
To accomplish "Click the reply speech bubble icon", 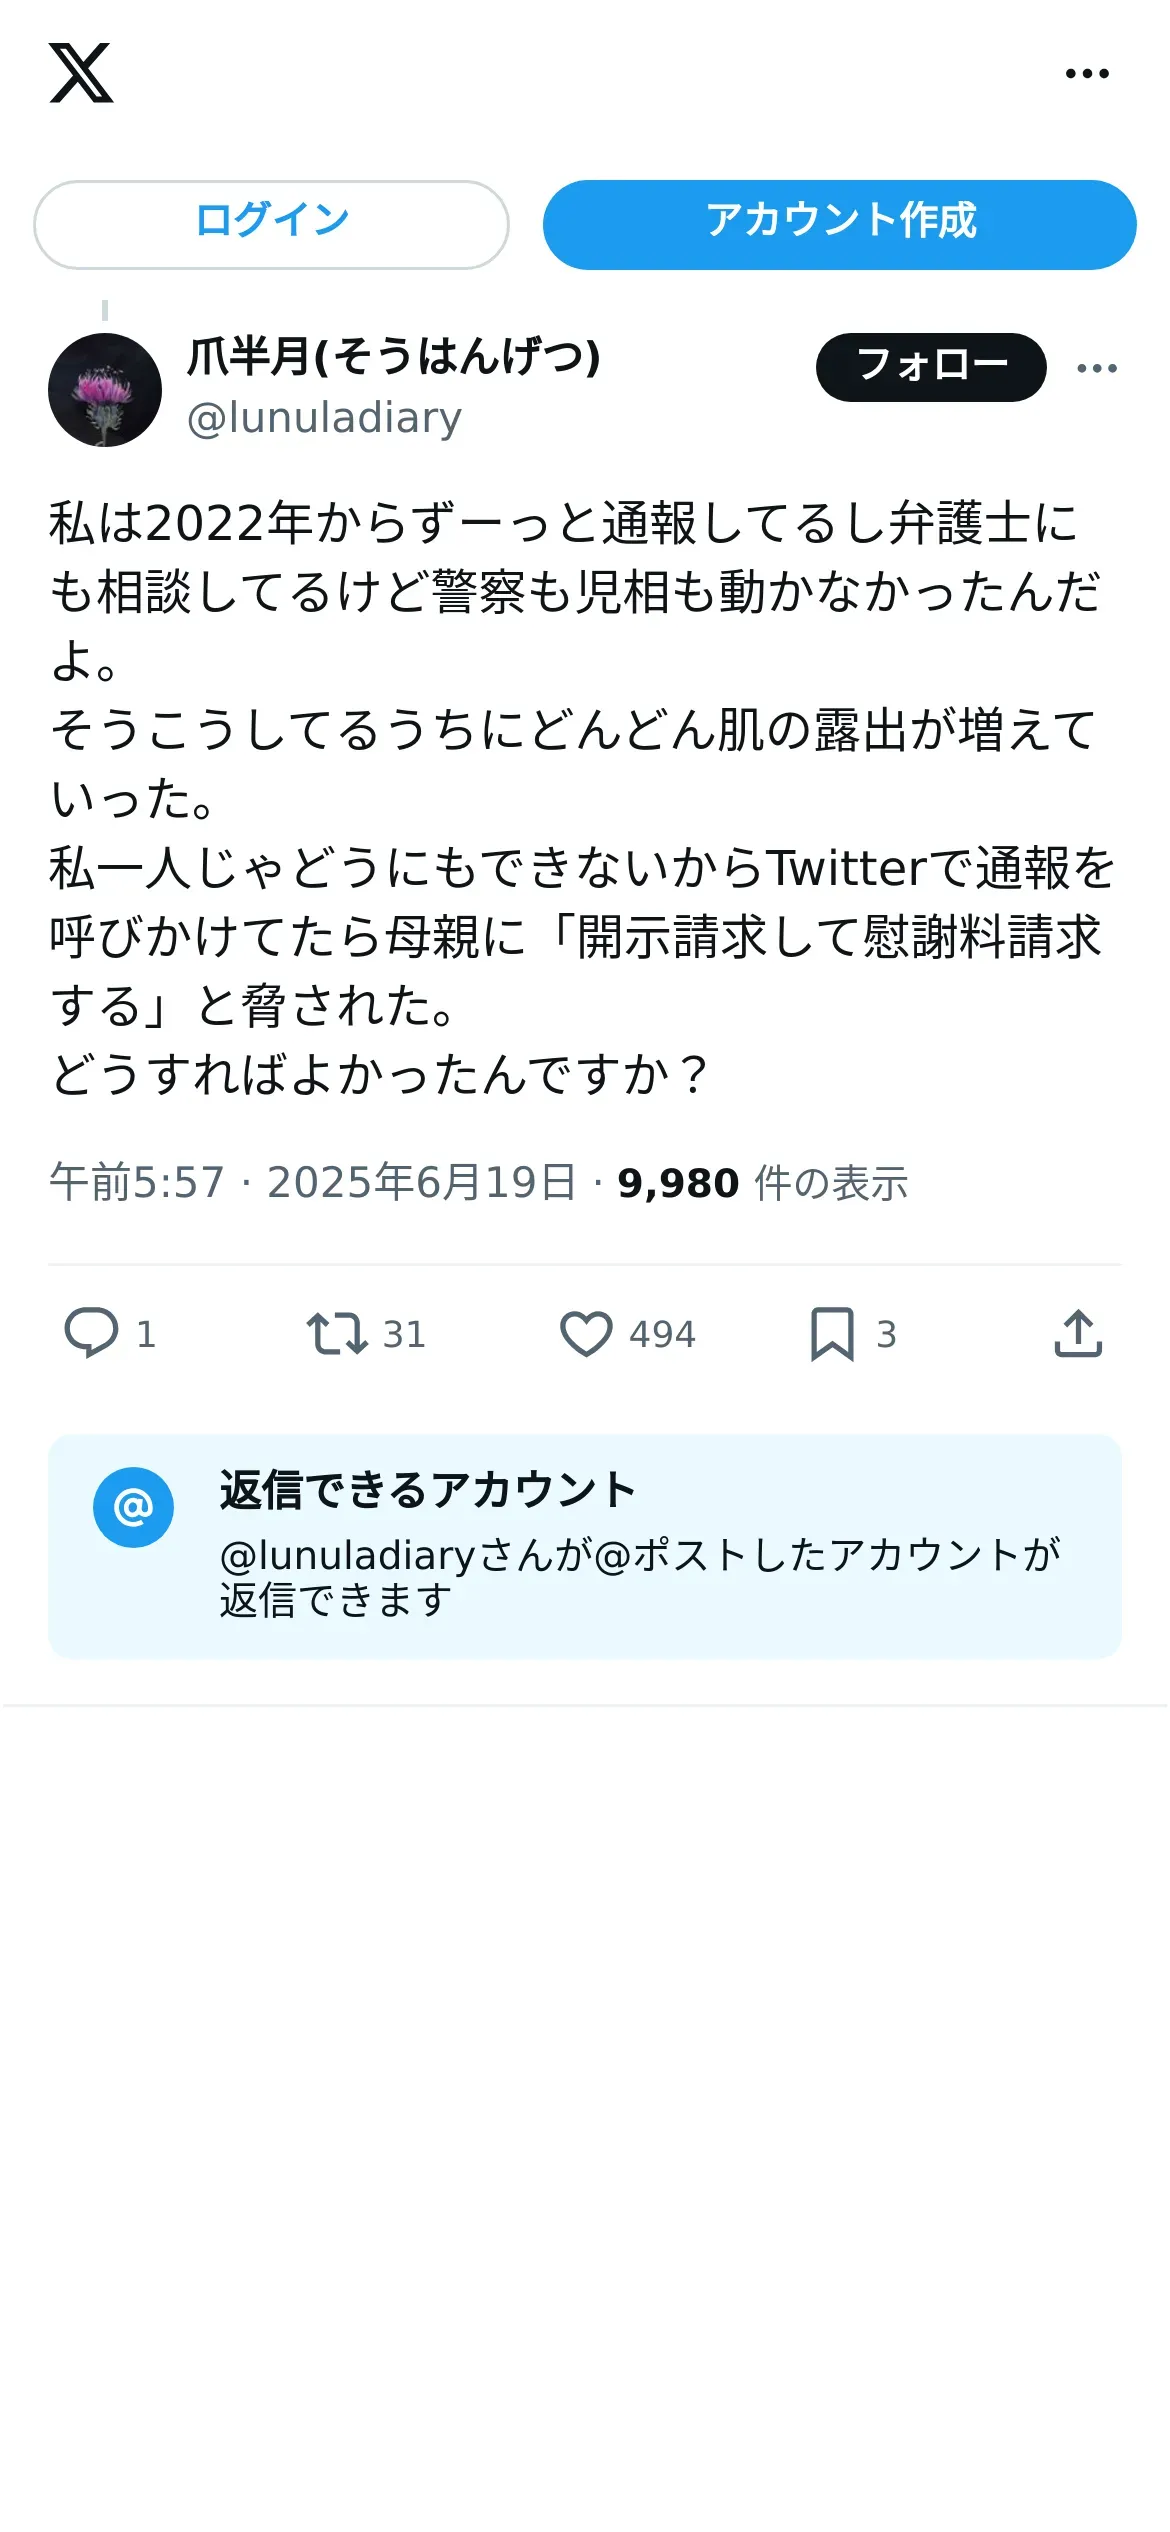I will tap(91, 1333).
